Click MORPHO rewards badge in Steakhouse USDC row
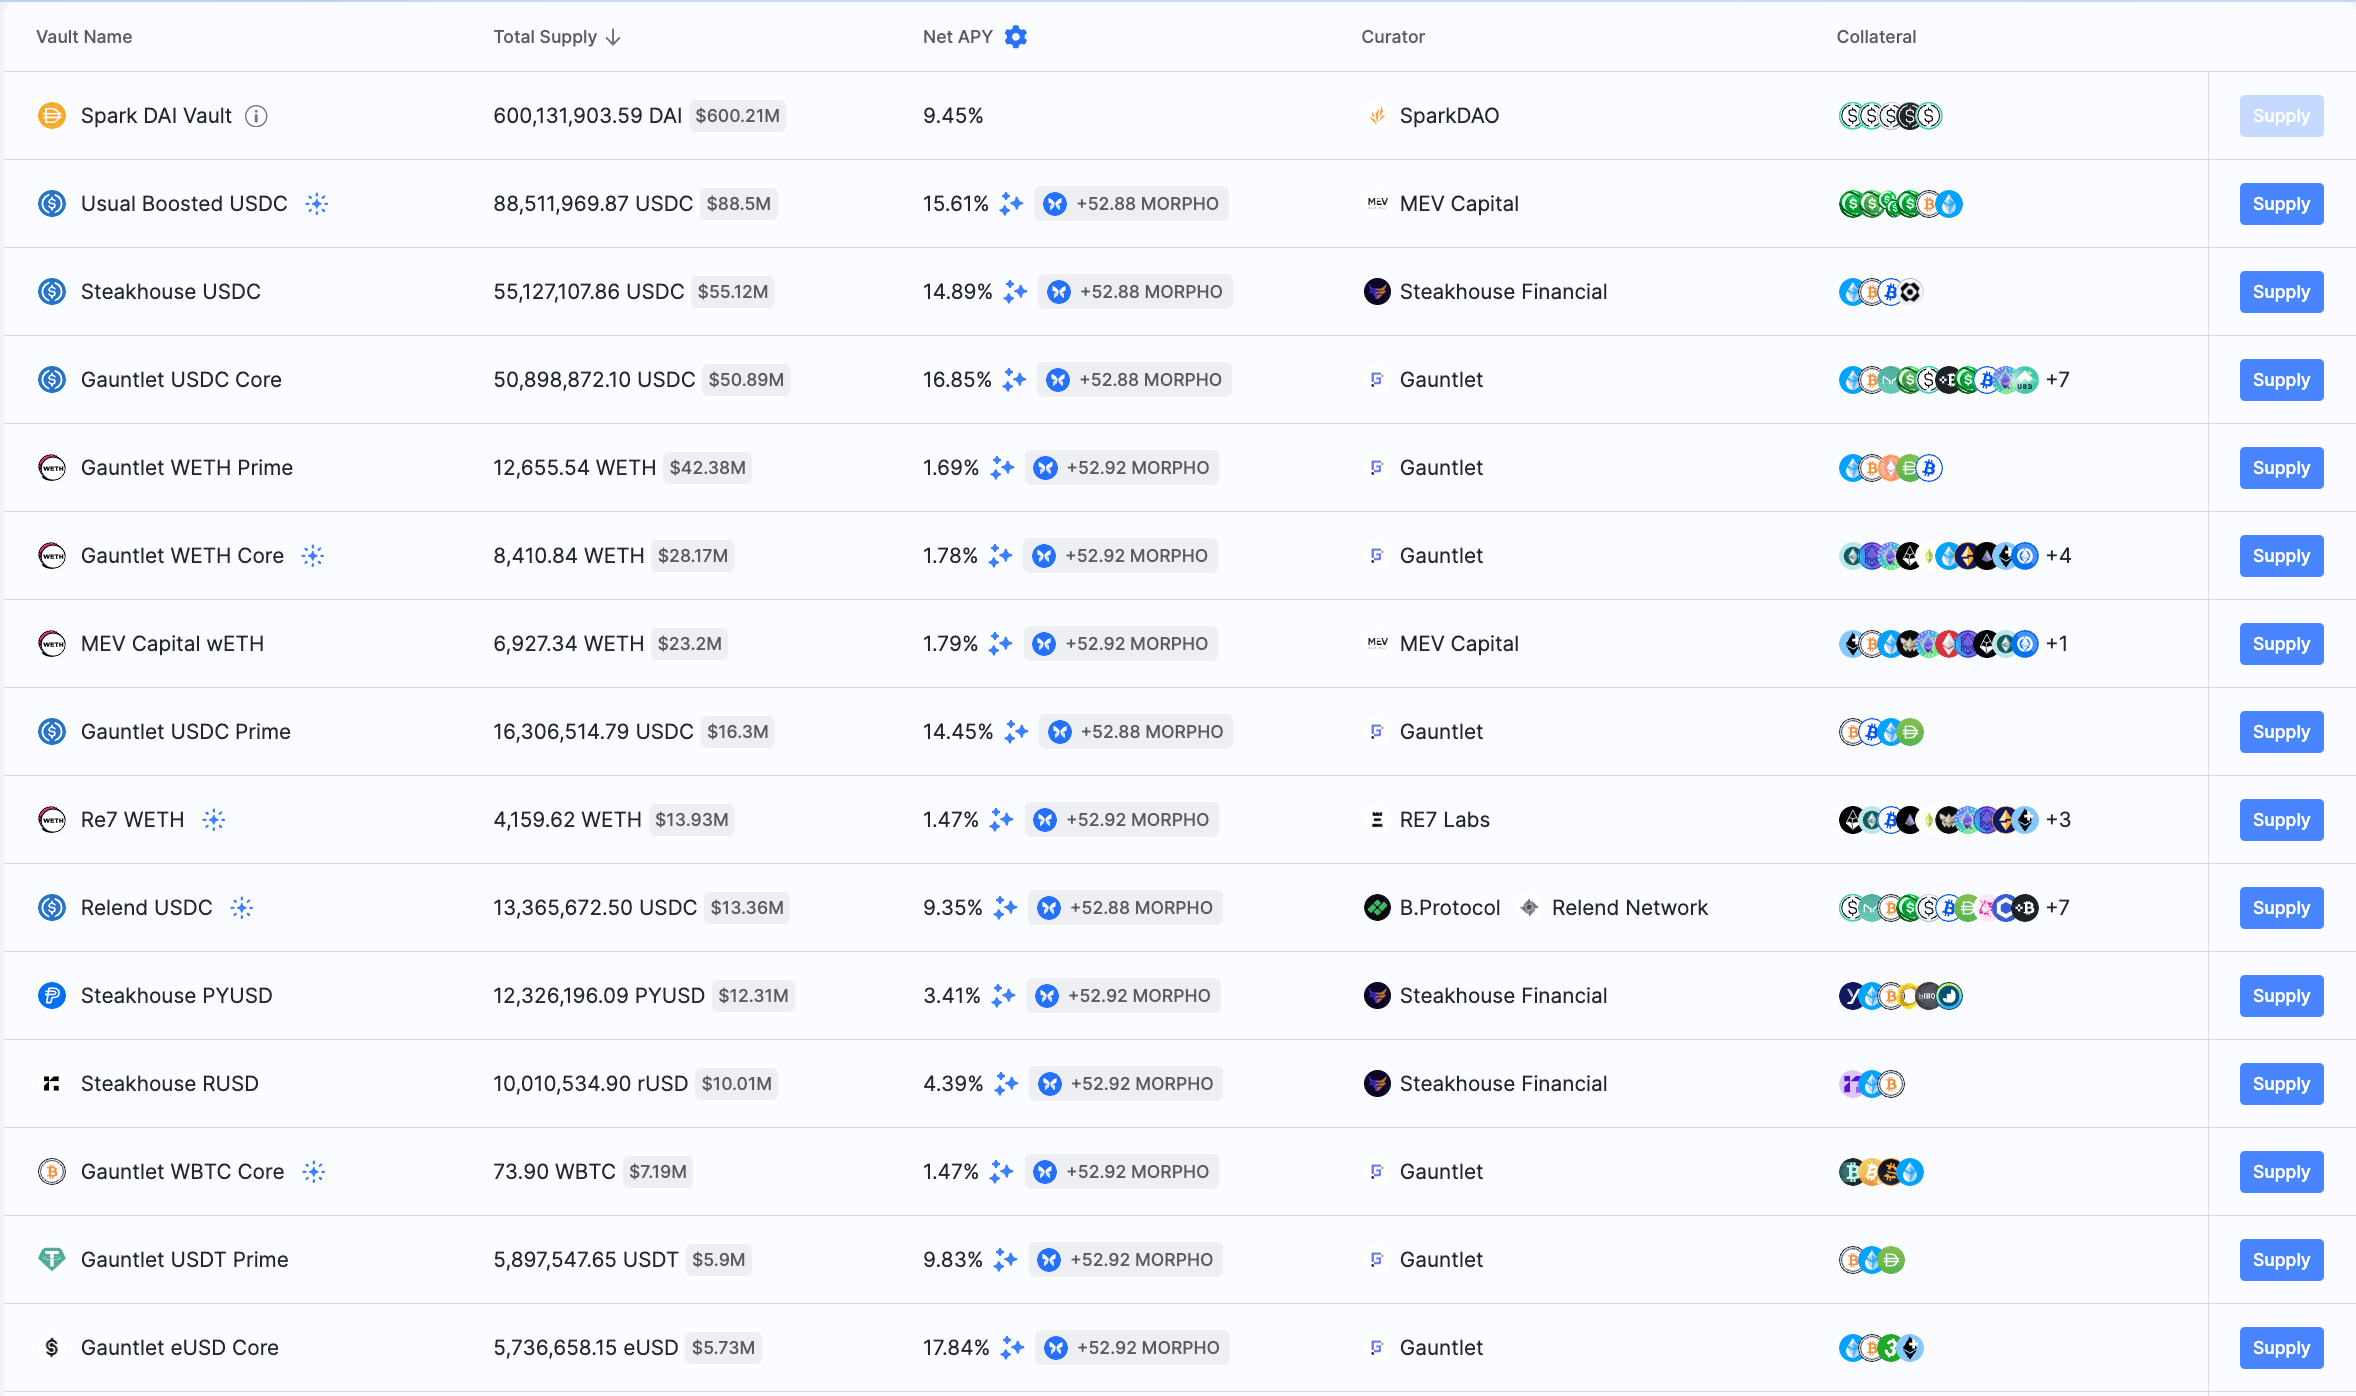2356x1396 pixels. click(1135, 292)
